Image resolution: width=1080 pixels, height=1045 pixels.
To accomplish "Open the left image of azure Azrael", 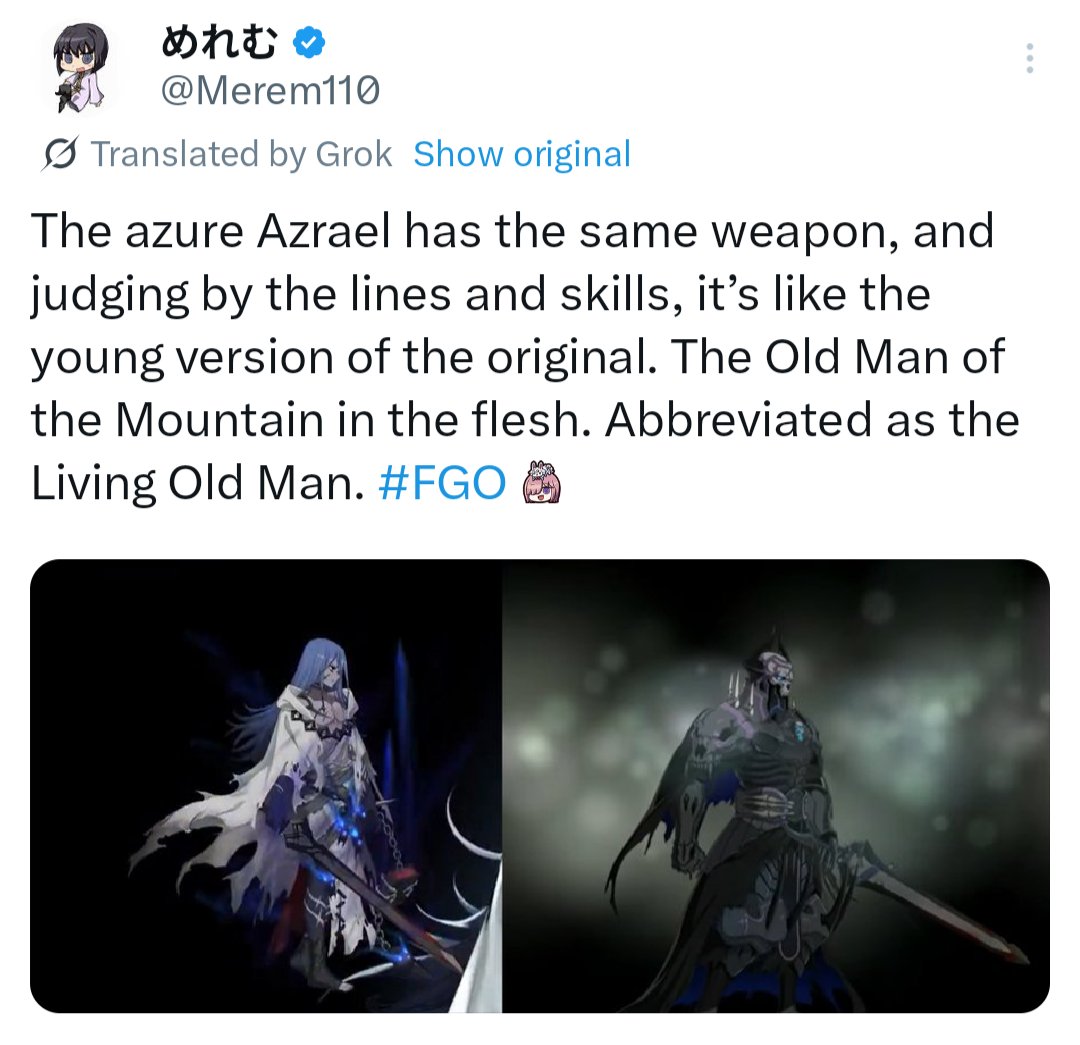I will (266, 785).
